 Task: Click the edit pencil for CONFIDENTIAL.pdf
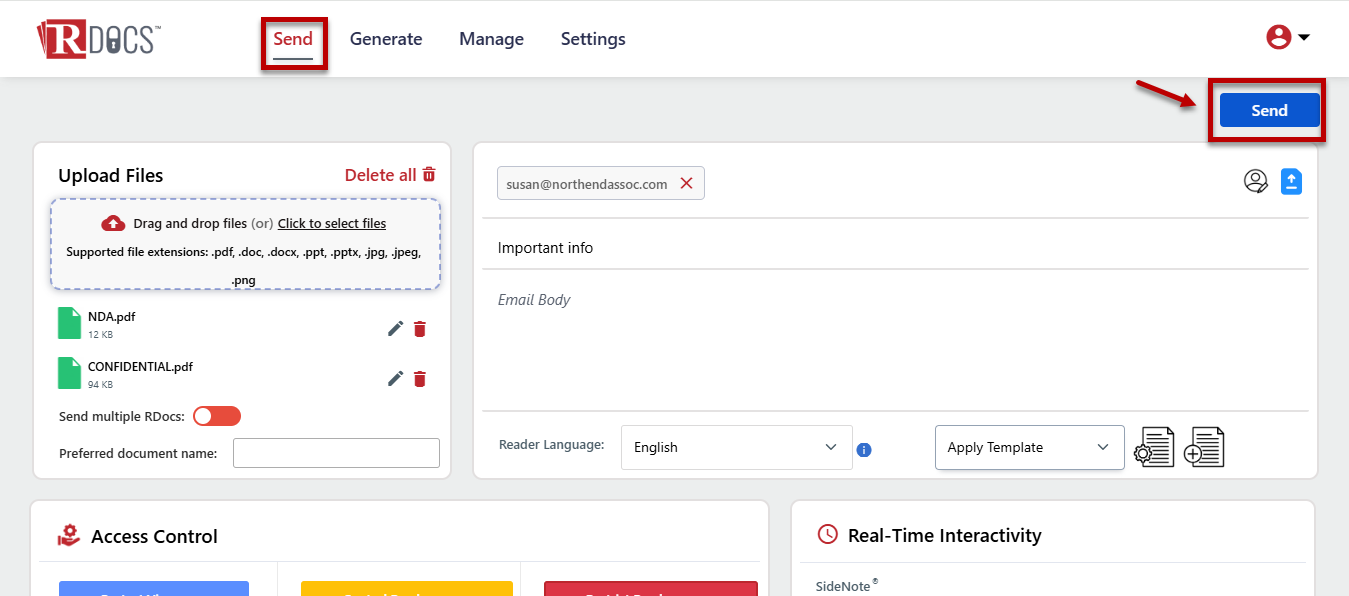[x=396, y=378]
